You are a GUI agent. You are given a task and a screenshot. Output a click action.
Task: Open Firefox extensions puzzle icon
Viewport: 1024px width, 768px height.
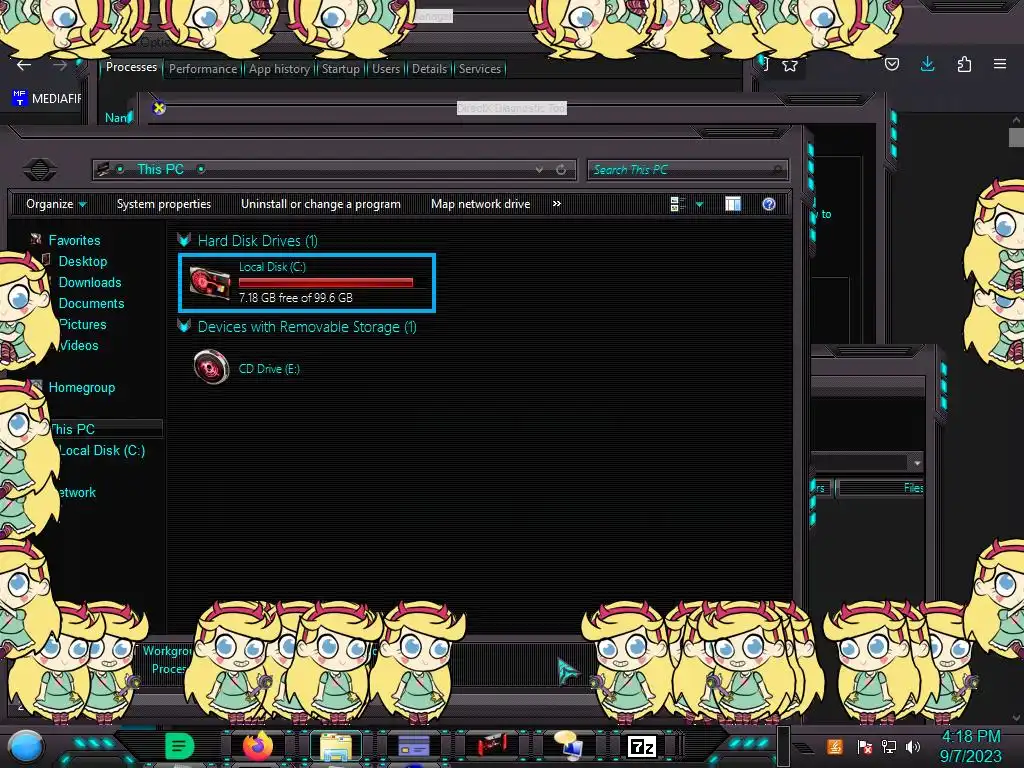pos(964,64)
